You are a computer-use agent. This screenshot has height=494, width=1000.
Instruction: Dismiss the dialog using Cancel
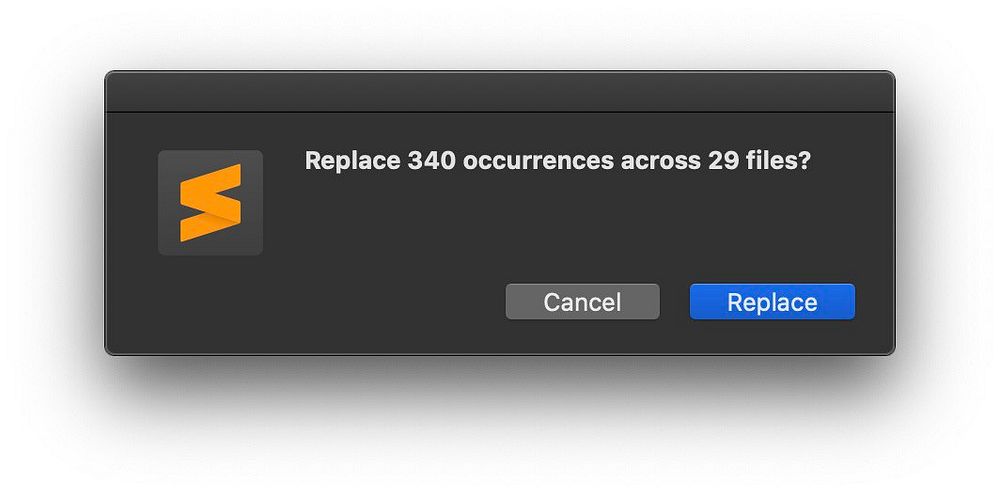(x=582, y=301)
